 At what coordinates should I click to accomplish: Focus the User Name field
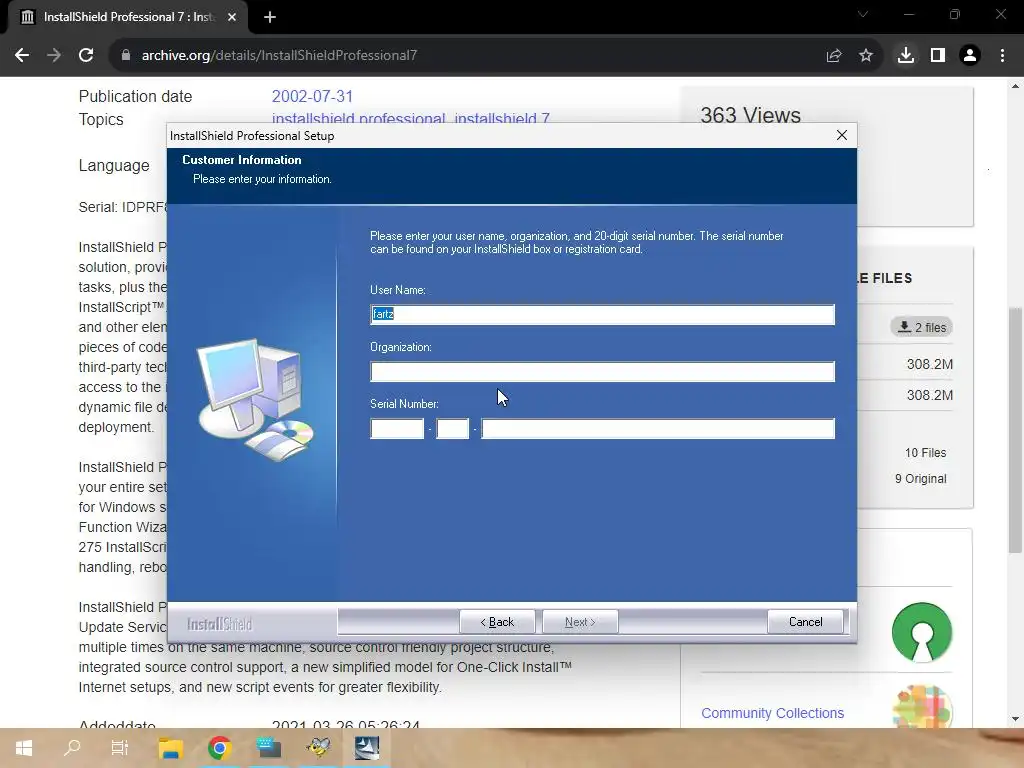click(602, 315)
